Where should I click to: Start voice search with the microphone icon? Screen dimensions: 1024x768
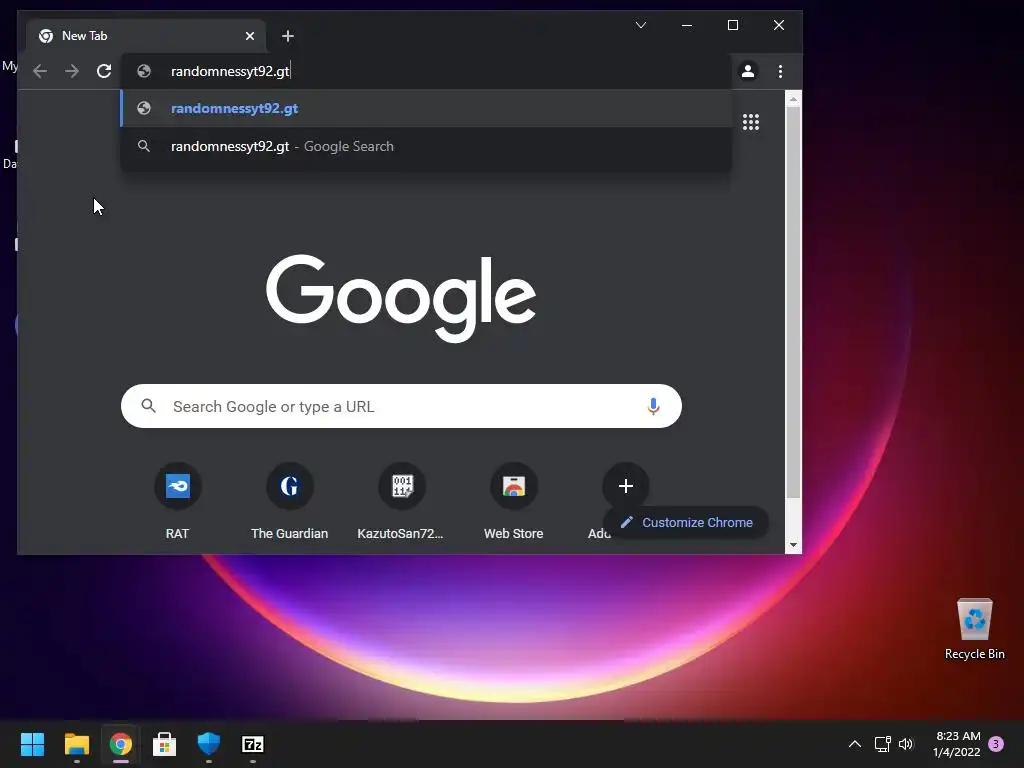(653, 406)
